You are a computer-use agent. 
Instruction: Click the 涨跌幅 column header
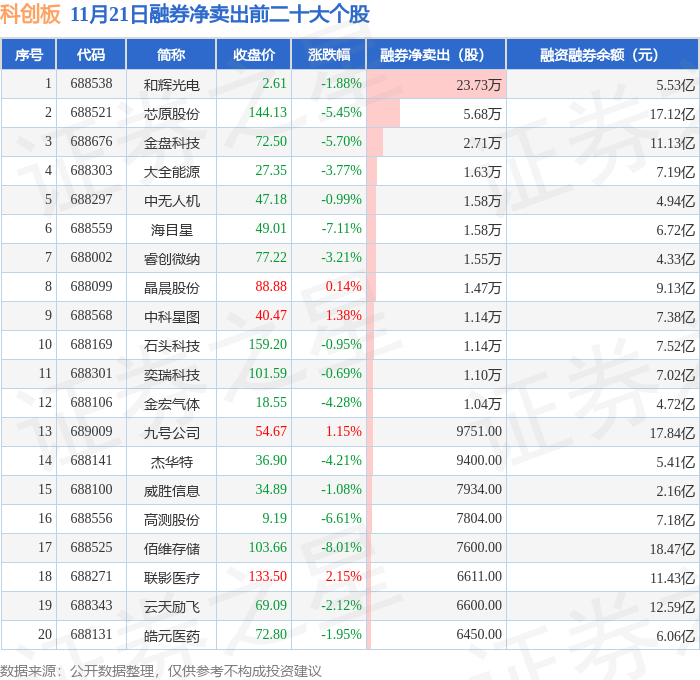coord(329,54)
